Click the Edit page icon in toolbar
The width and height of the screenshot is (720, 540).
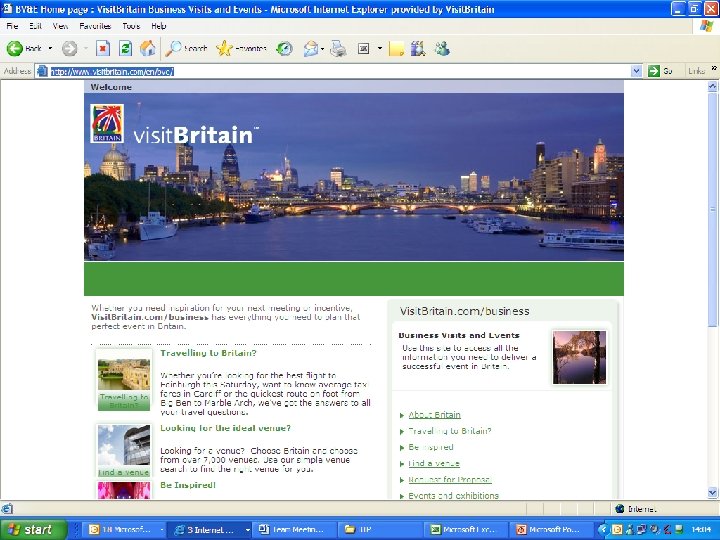pos(364,48)
